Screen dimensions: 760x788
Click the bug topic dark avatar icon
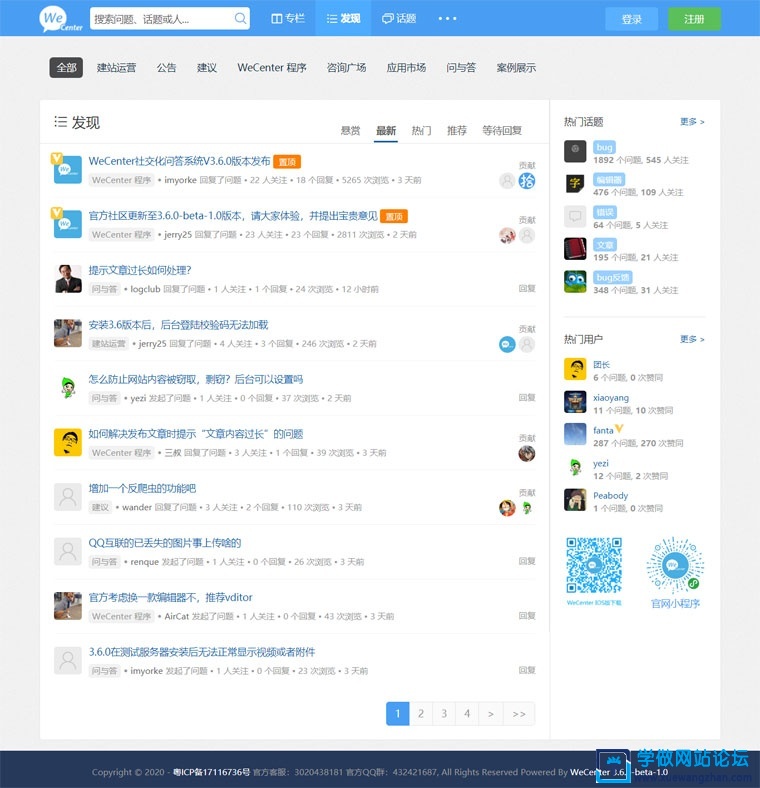575,151
